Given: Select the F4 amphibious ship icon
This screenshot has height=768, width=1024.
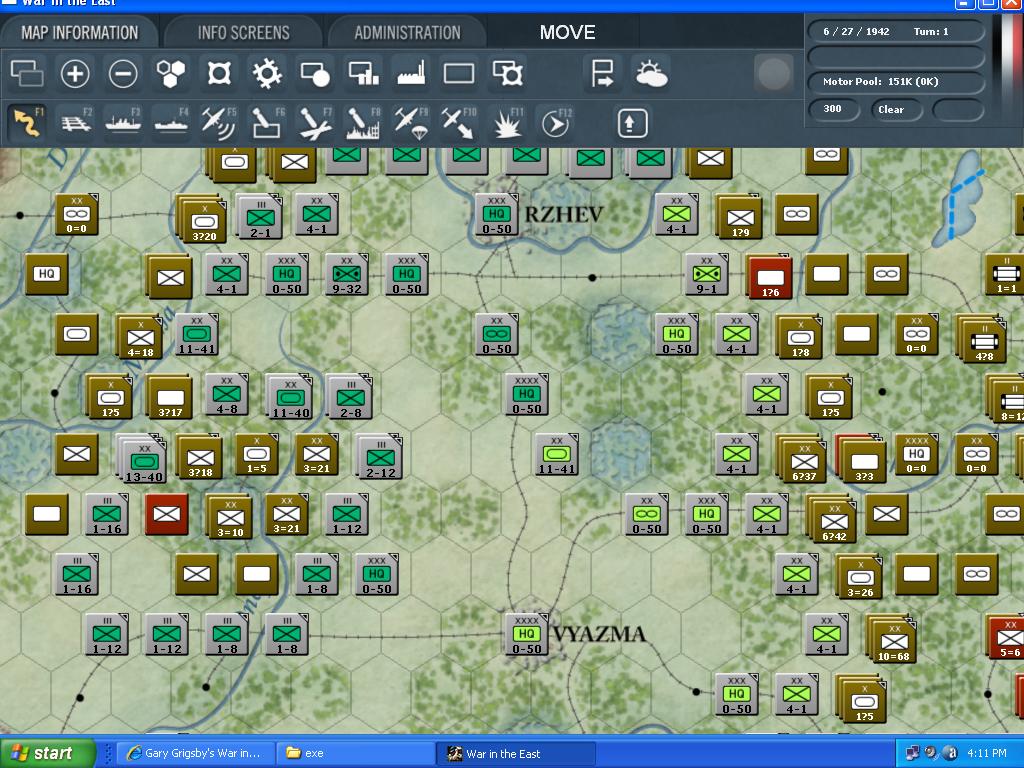Looking at the screenshot, I should tap(171, 123).
